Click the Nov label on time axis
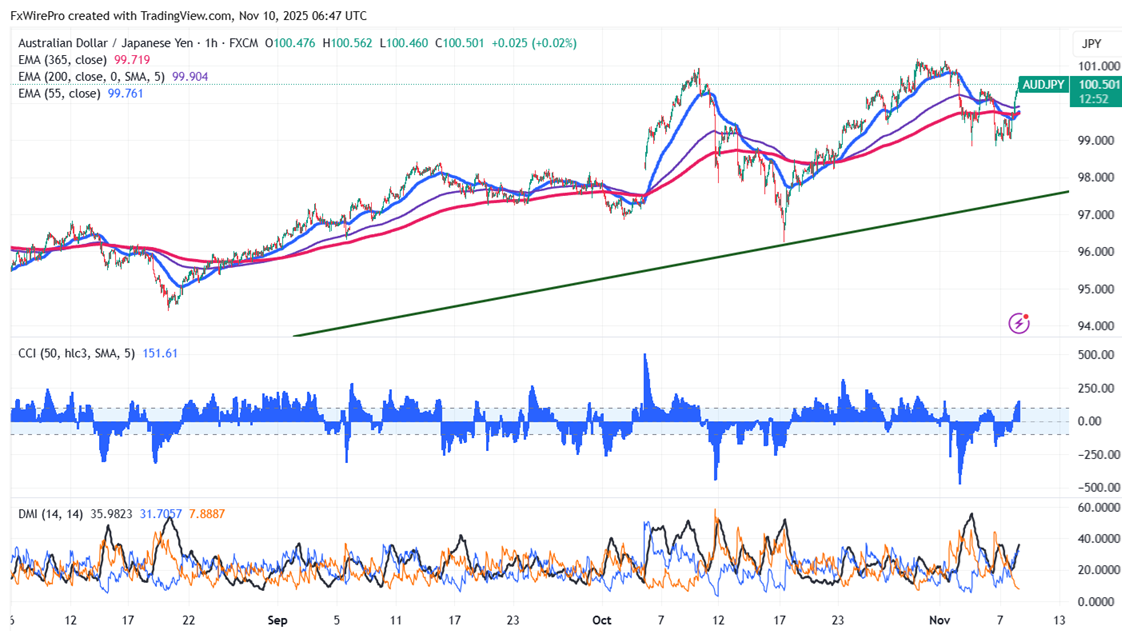The width and height of the screenshot is (1122, 631). point(939,620)
